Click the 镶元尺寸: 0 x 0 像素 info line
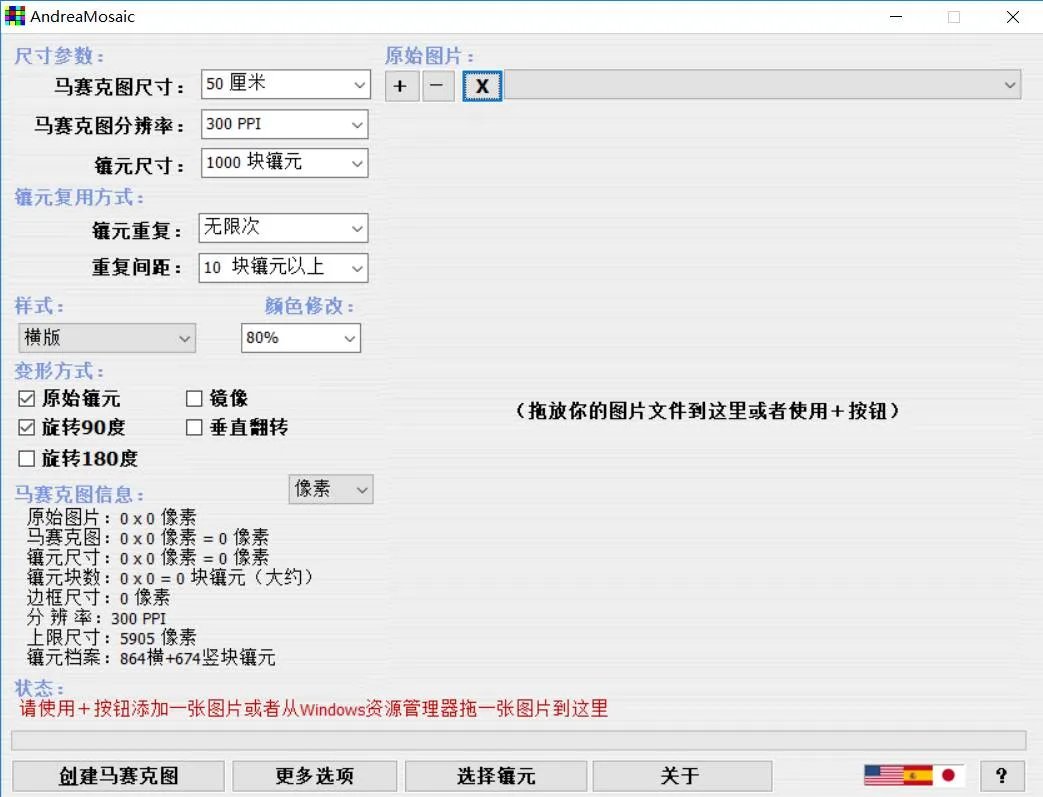Screen dimensions: 1043x797 click(x=148, y=558)
